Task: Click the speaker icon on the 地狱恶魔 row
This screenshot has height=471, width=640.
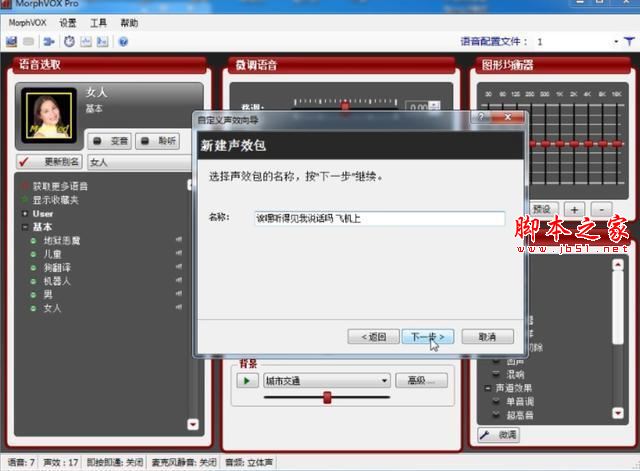Action: click(x=179, y=240)
